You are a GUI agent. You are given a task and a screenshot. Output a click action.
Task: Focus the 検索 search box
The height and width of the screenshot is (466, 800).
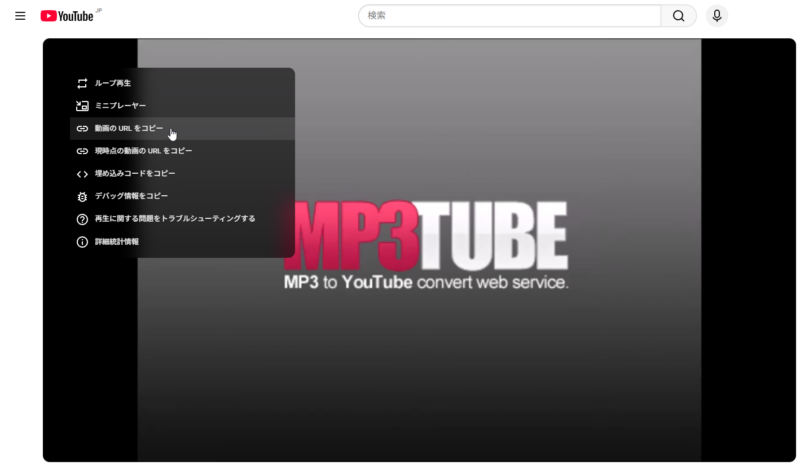[x=509, y=16]
